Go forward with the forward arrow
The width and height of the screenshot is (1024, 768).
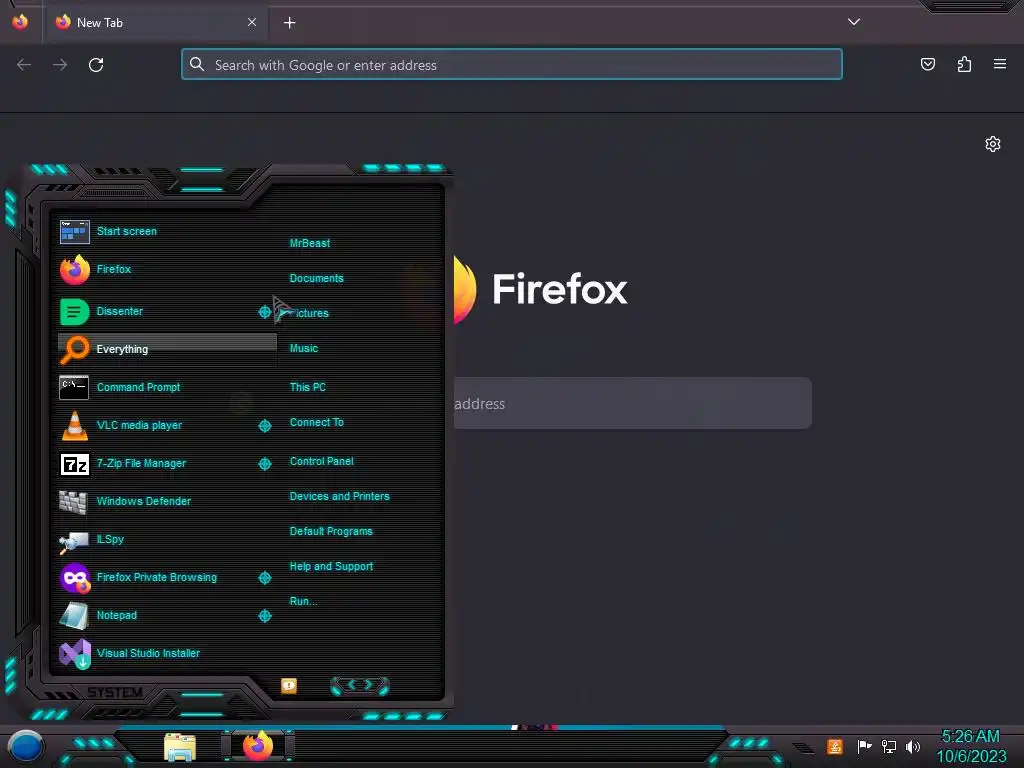coord(60,65)
